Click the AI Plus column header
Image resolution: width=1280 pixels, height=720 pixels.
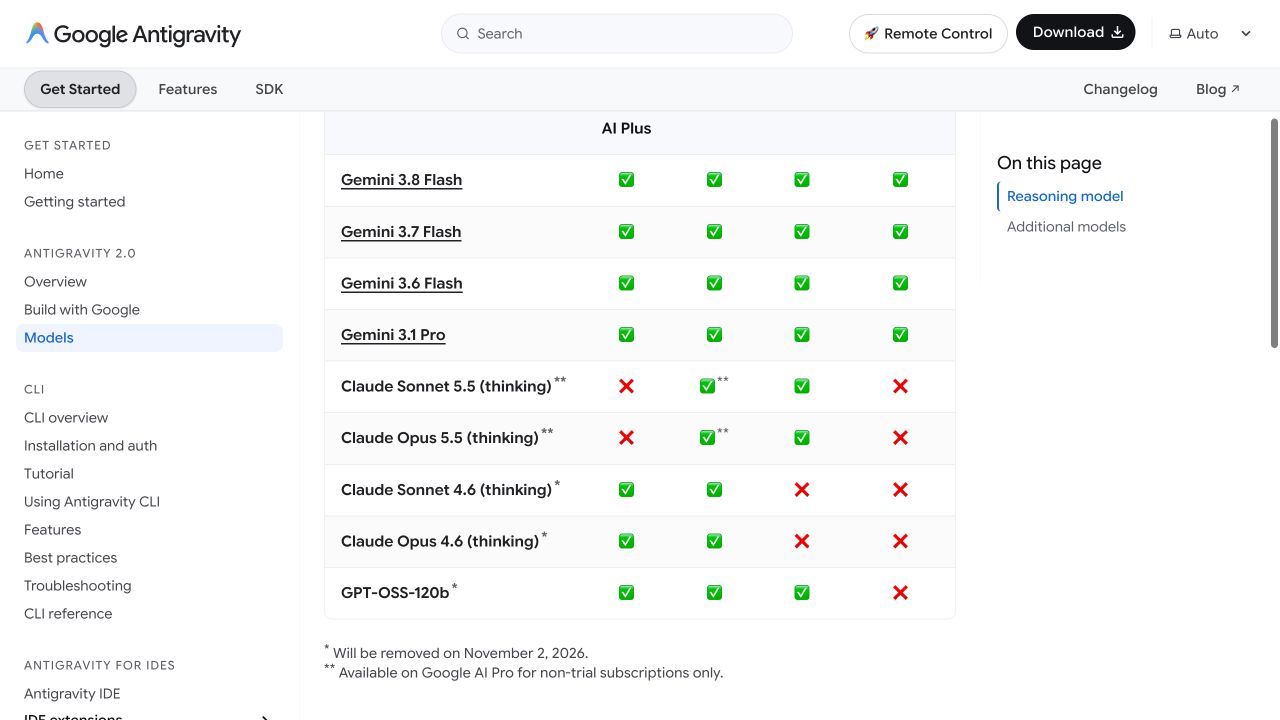[627, 128]
